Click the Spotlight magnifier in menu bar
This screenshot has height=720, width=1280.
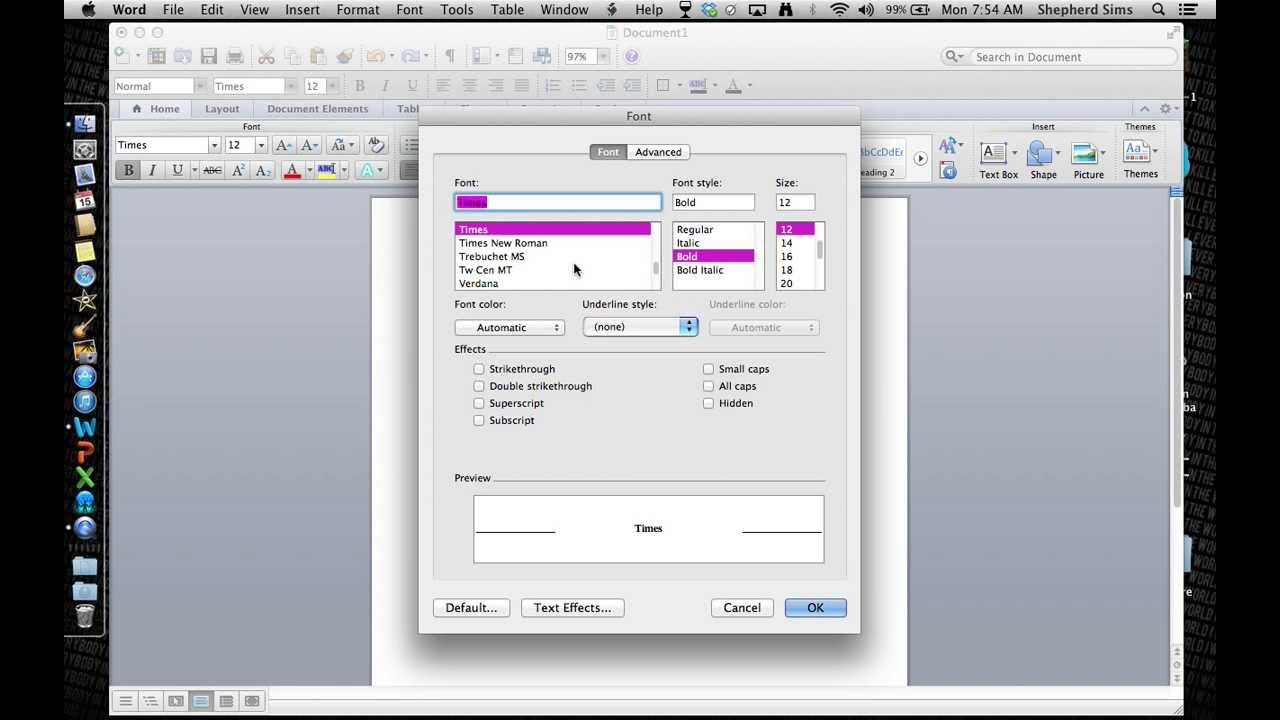click(x=1158, y=10)
